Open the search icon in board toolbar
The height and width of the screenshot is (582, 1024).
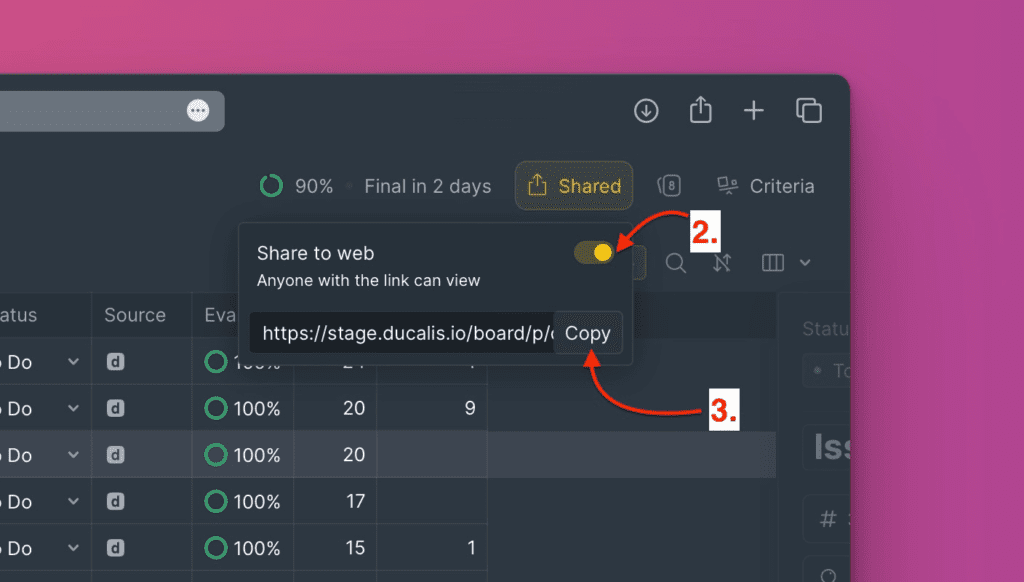click(x=676, y=263)
